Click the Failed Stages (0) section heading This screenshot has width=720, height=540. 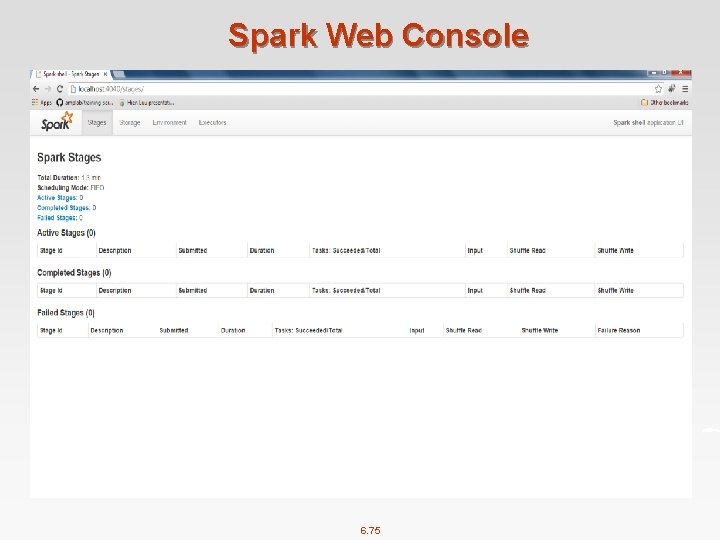click(66, 313)
